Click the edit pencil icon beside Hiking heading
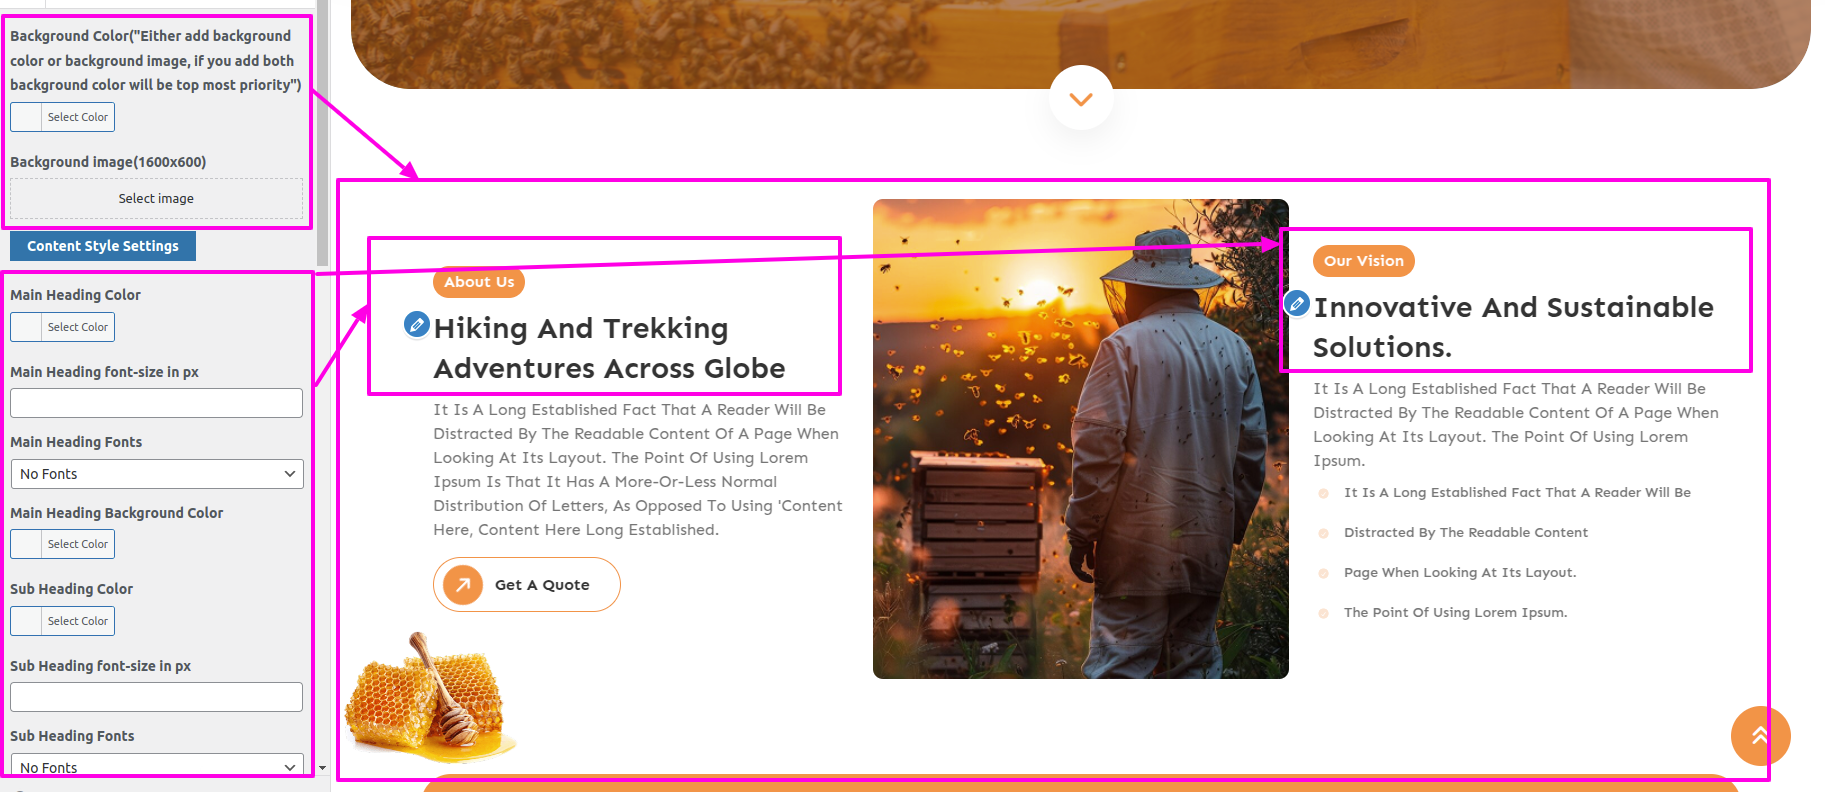The width and height of the screenshot is (1825, 792). (x=416, y=324)
